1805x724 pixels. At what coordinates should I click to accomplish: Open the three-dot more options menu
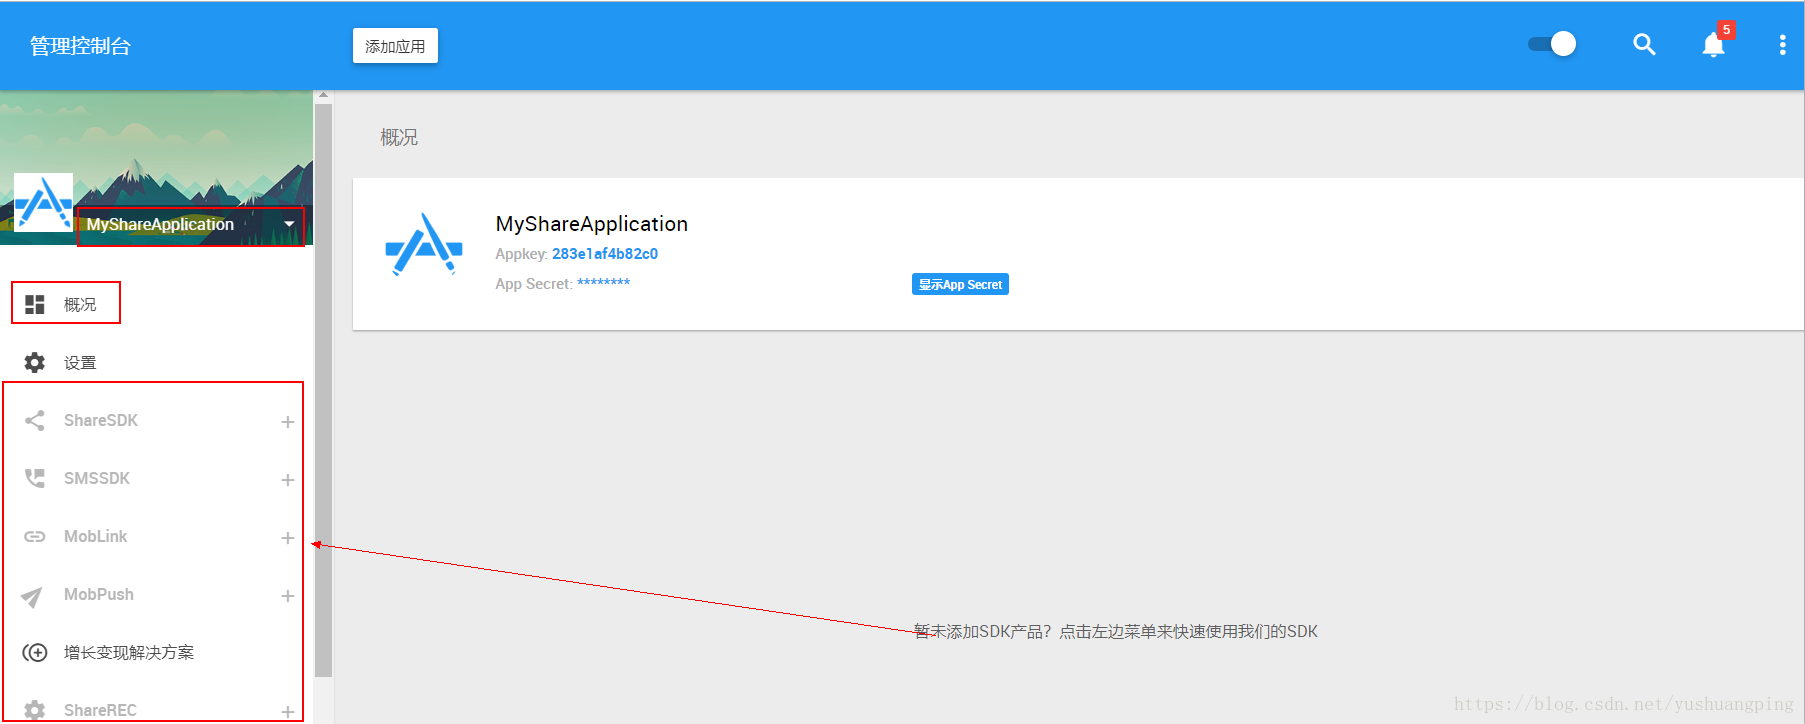(x=1782, y=45)
